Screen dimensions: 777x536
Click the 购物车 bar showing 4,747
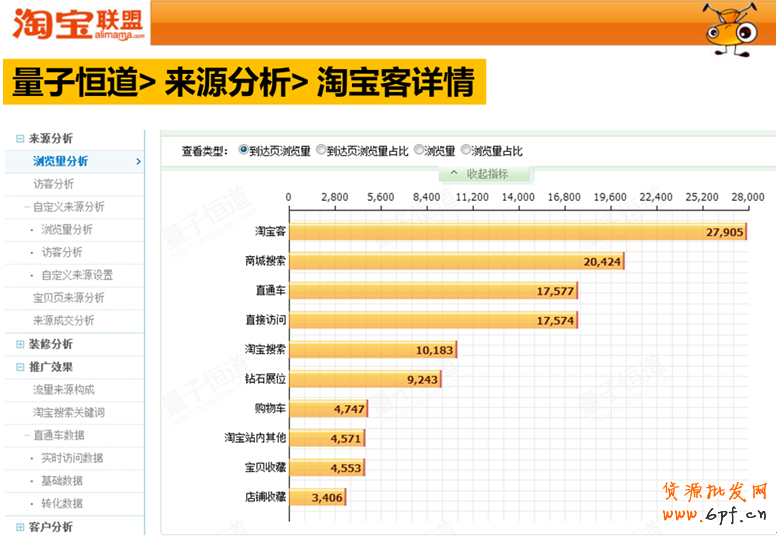coord(329,409)
